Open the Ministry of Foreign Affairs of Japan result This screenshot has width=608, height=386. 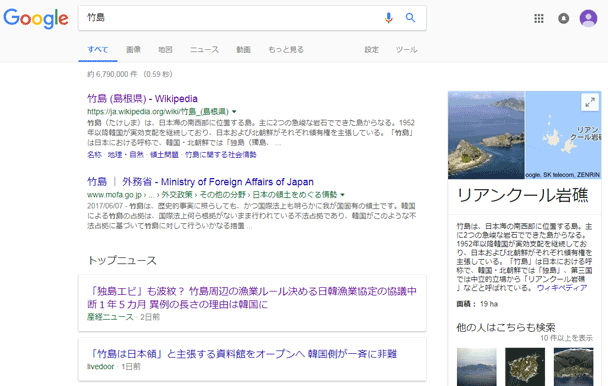pyautogui.click(x=200, y=182)
